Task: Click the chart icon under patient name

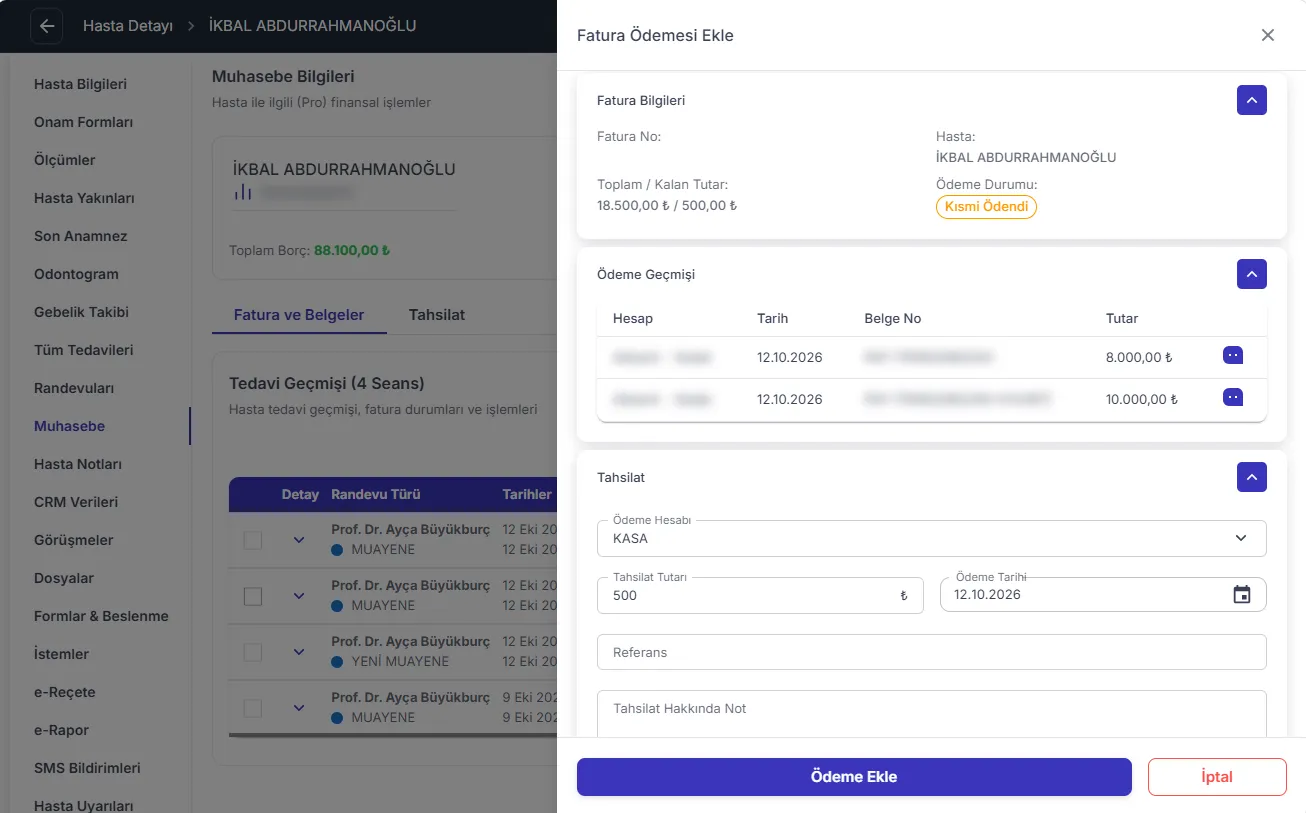Action: click(243, 192)
